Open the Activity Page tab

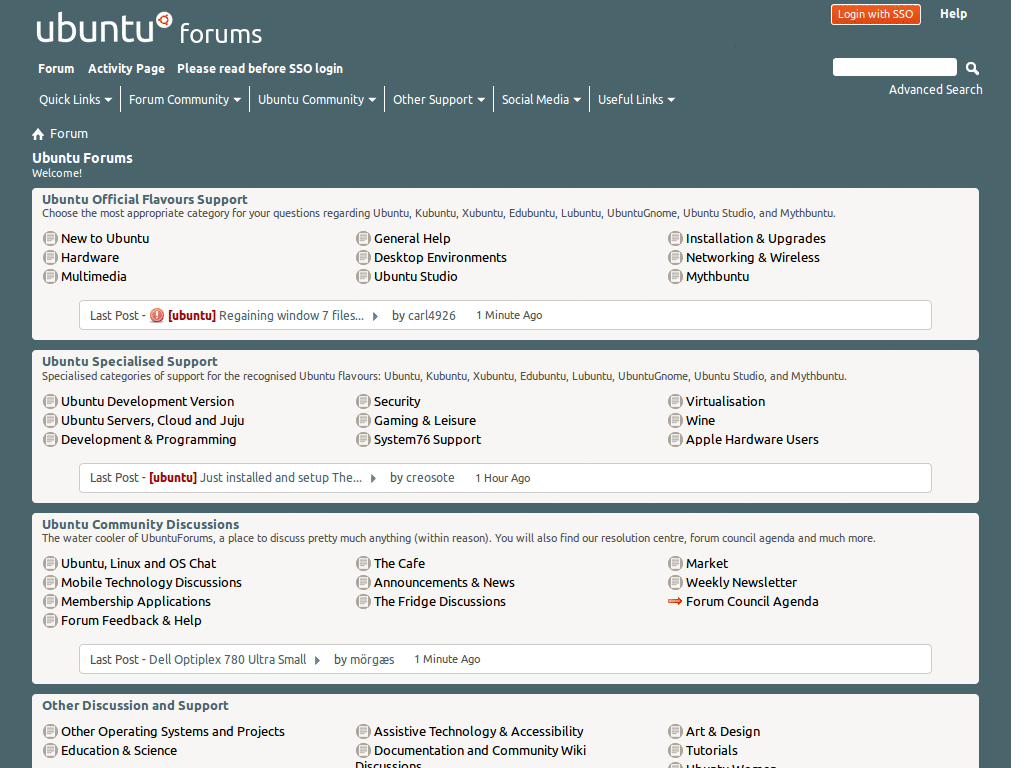coord(126,69)
